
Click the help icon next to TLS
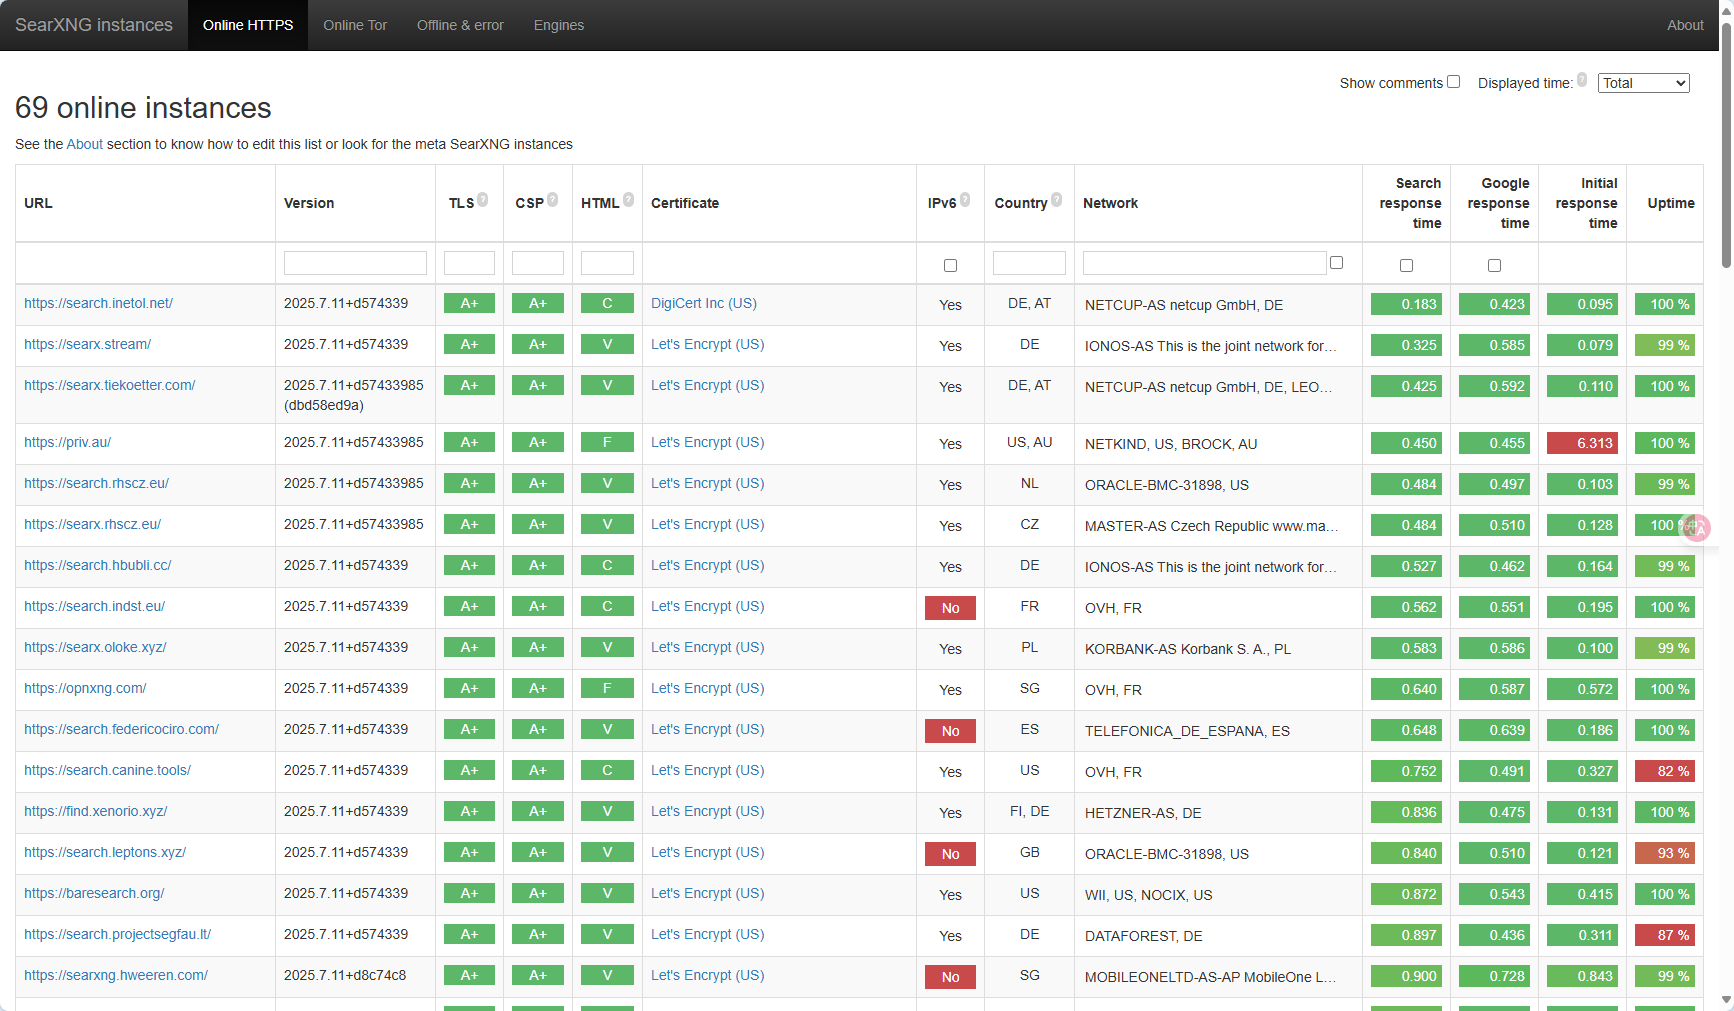coord(483,200)
